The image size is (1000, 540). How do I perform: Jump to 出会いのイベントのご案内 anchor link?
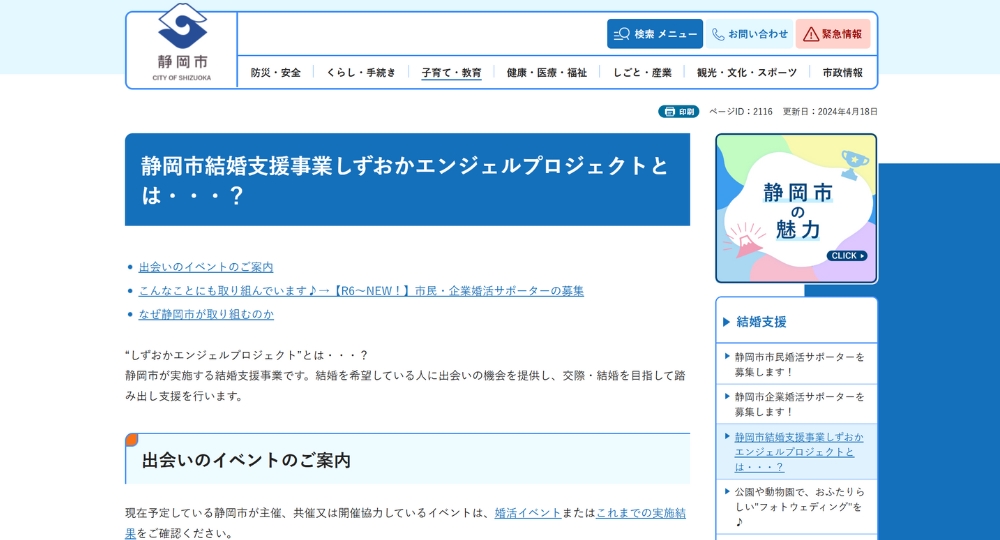[x=206, y=267]
